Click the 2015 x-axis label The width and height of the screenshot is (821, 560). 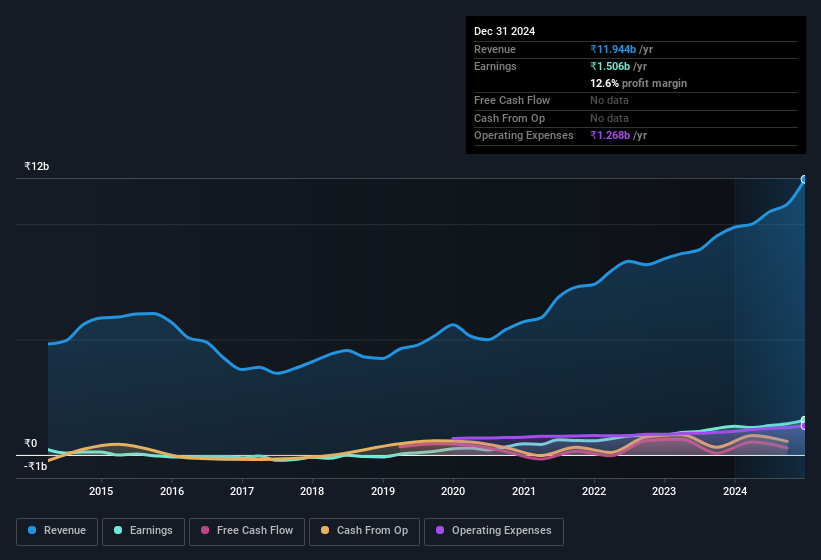click(x=101, y=491)
